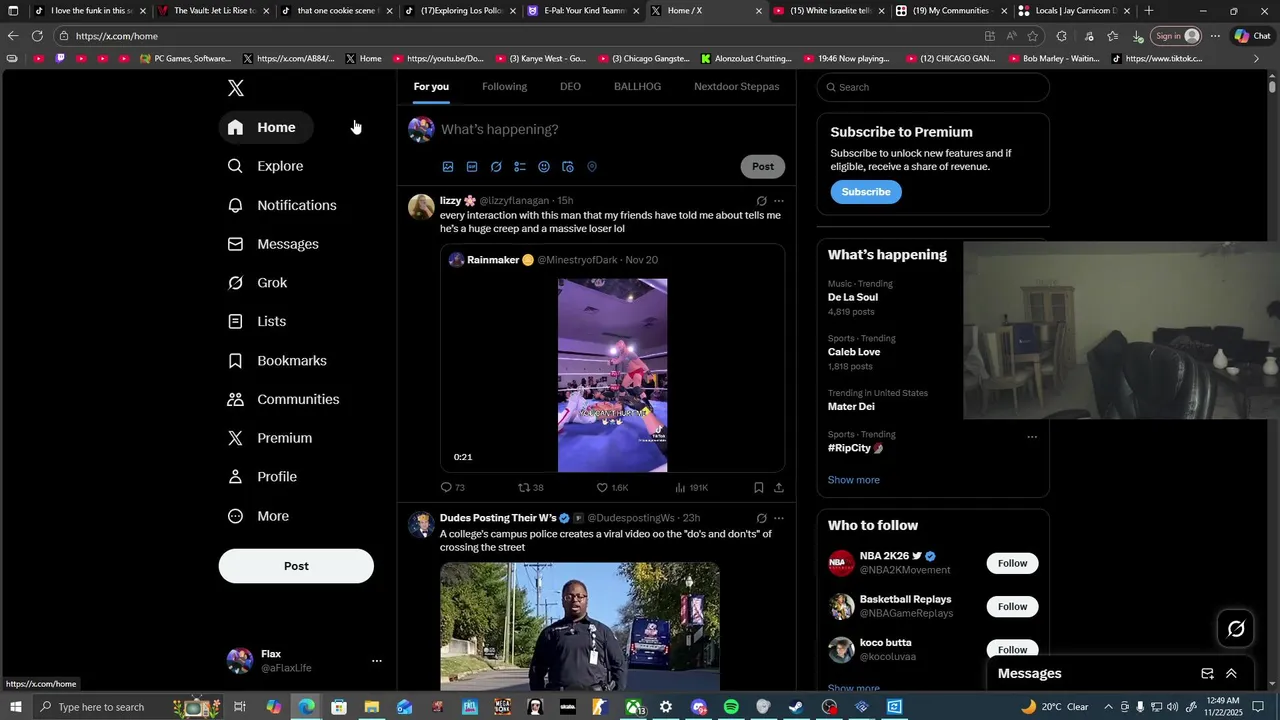Click Show more under What's happening
Viewport: 1280px width, 720px height.
[x=853, y=480]
